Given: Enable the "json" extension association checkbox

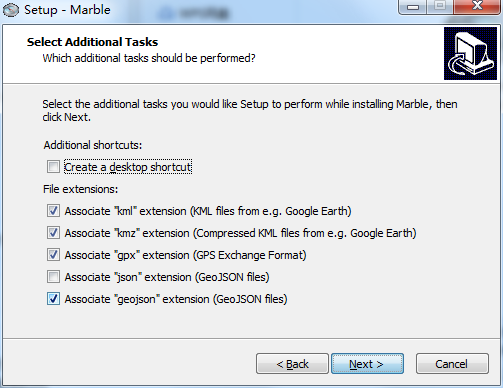Looking at the screenshot, I should point(53,277).
